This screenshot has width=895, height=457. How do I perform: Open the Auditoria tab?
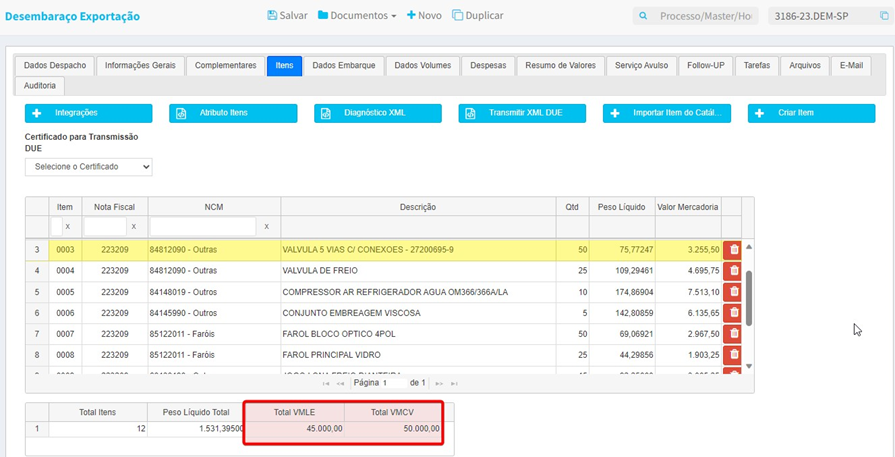(x=40, y=86)
